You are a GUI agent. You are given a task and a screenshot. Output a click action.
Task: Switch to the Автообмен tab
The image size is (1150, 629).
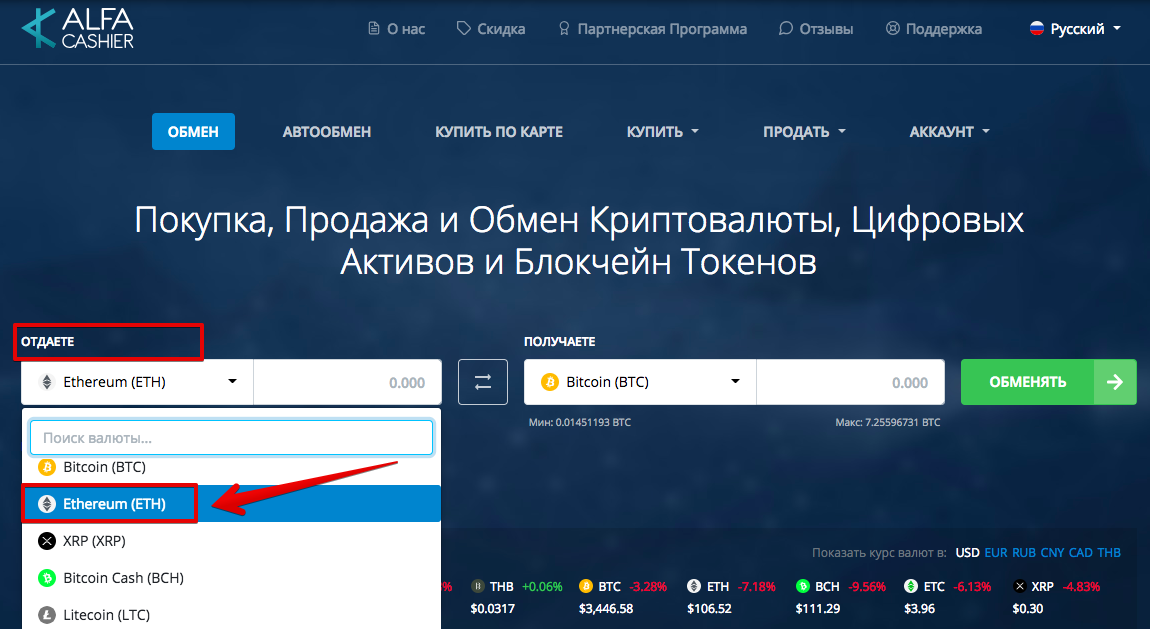pos(326,132)
